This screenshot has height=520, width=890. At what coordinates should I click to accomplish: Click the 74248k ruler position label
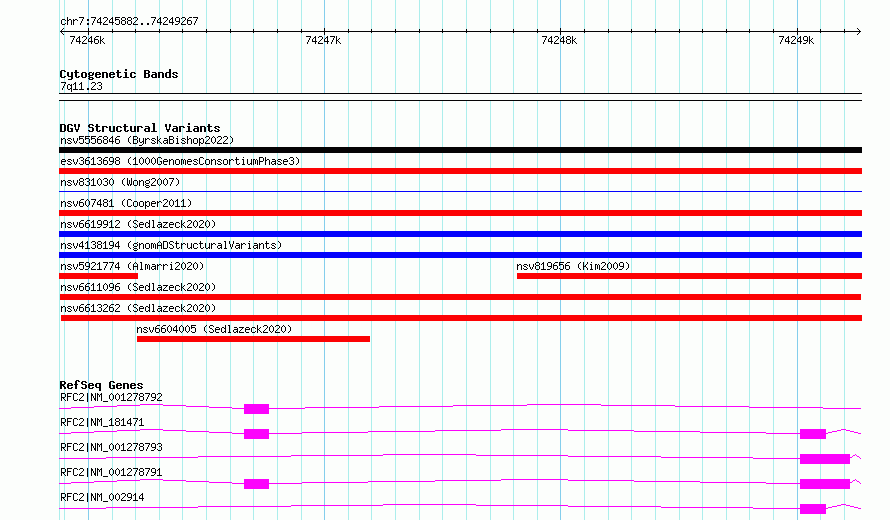pos(559,40)
